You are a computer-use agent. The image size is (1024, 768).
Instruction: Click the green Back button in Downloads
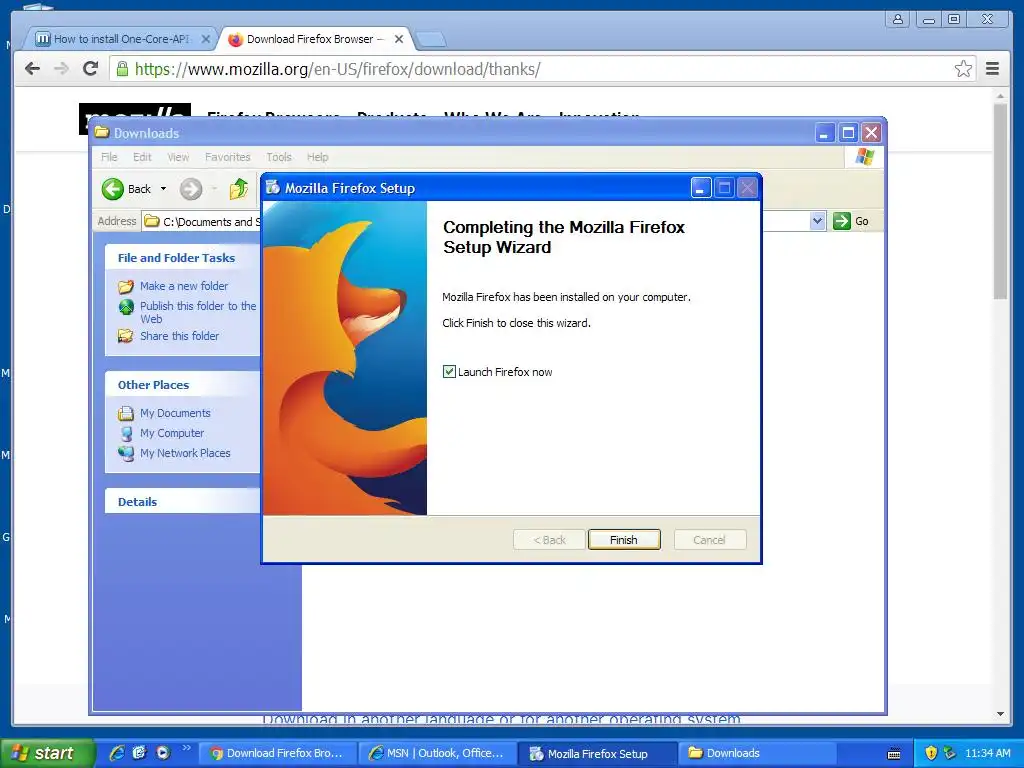tap(127, 189)
